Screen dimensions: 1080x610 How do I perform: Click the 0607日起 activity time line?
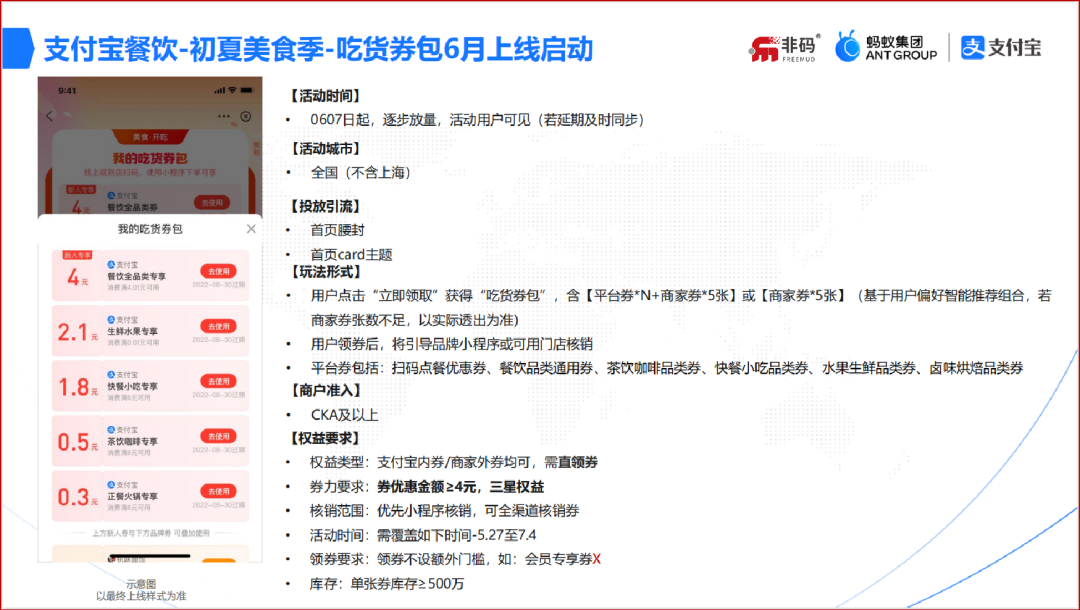tap(477, 120)
